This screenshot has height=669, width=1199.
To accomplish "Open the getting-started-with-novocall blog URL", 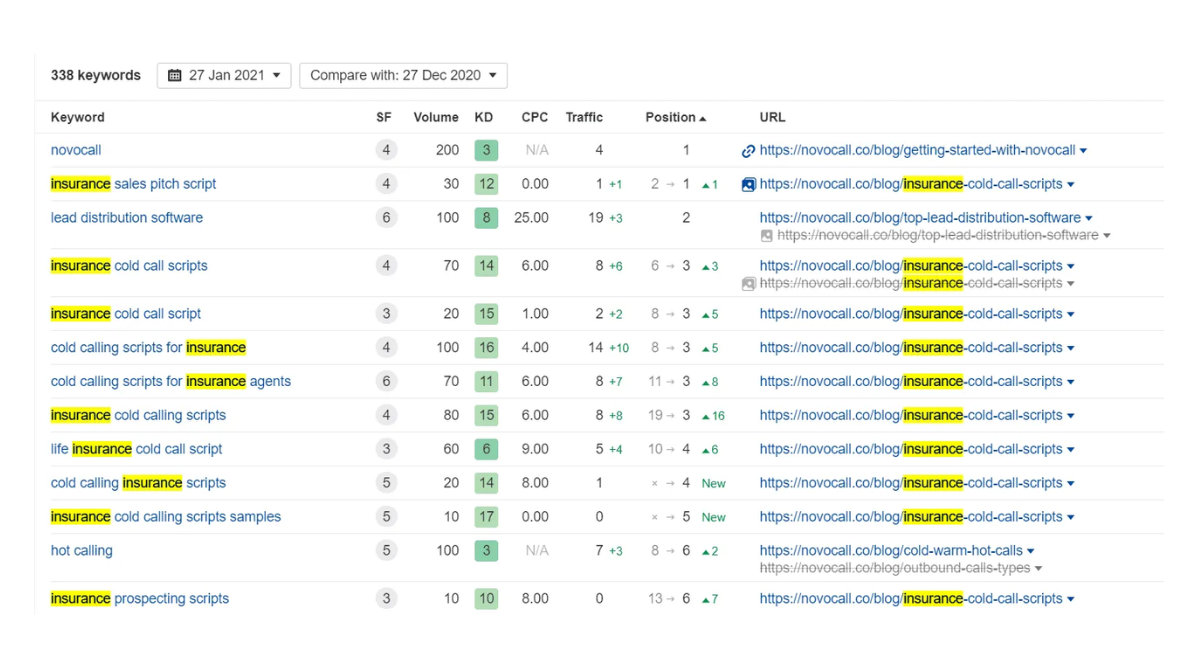I will click(x=917, y=150).
